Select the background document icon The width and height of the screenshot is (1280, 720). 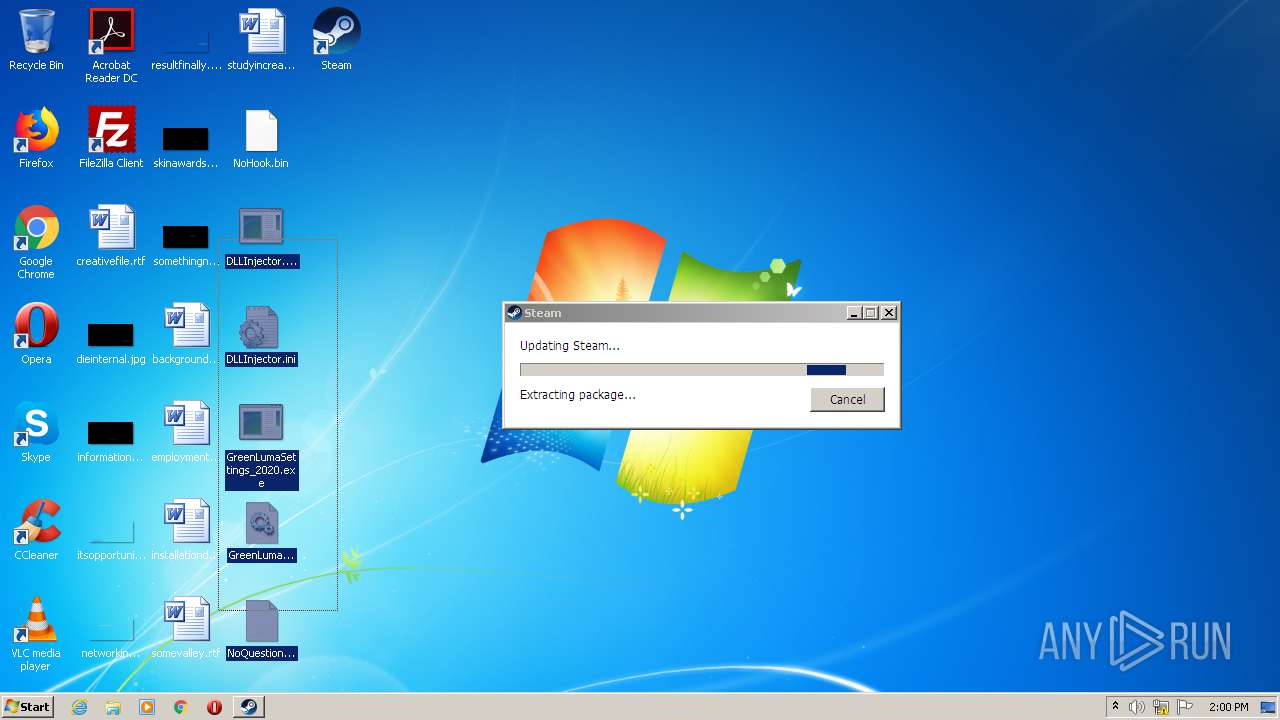(x=186, y=334)
